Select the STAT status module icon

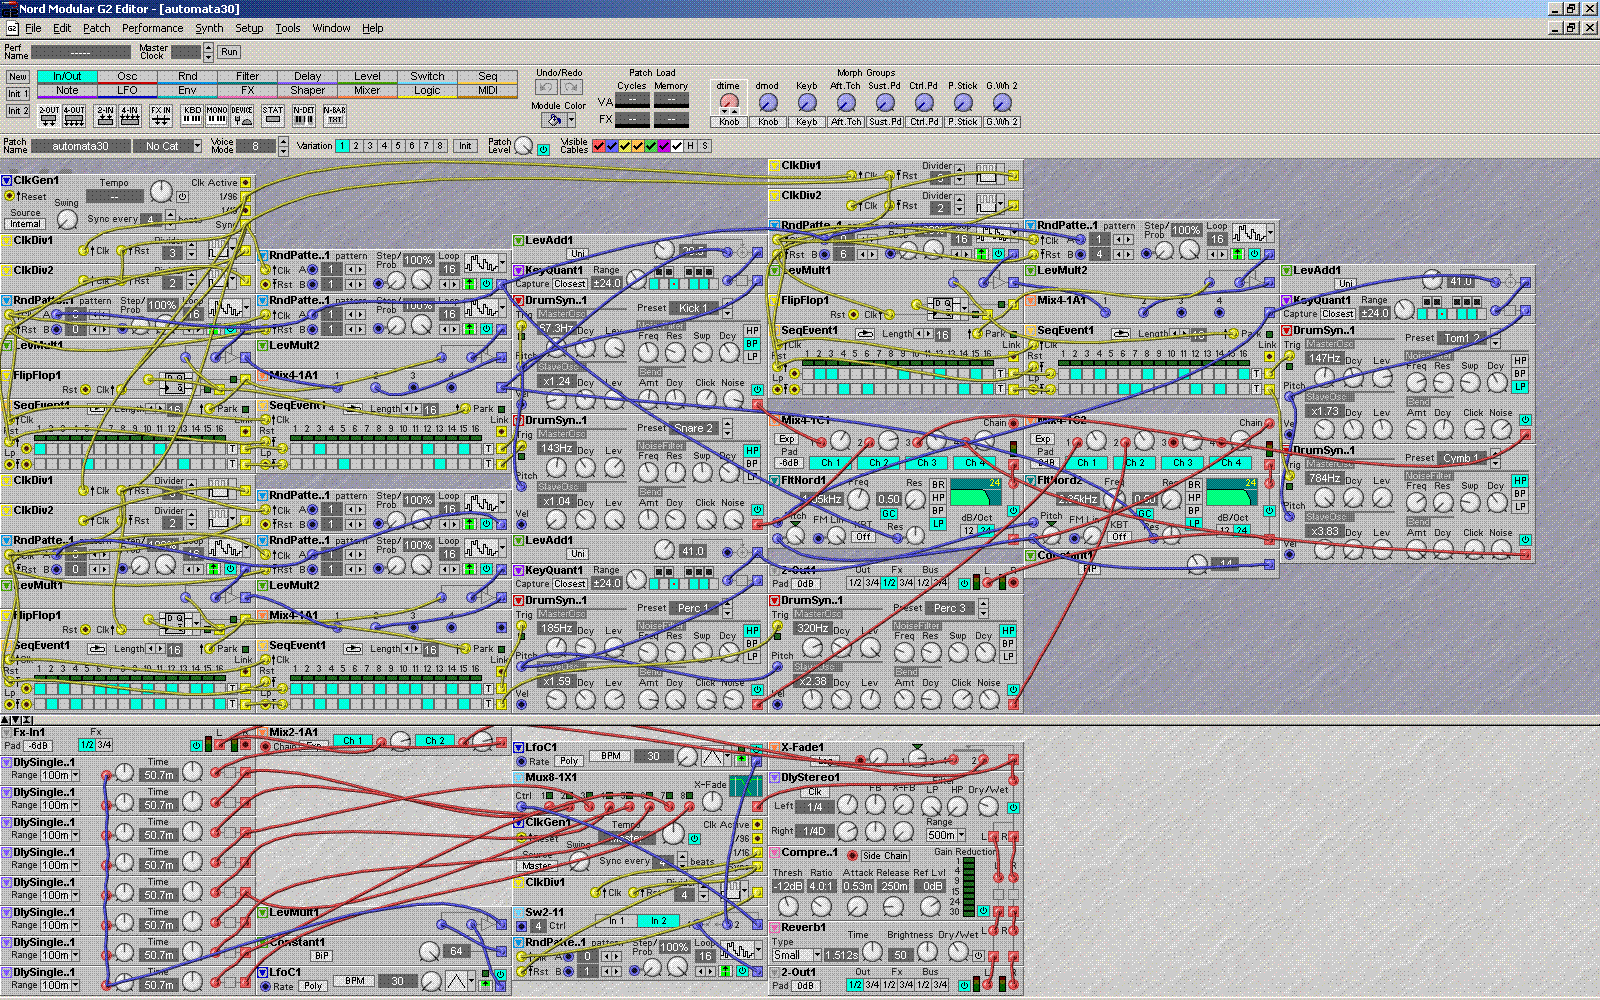click(x=273, y=116)
